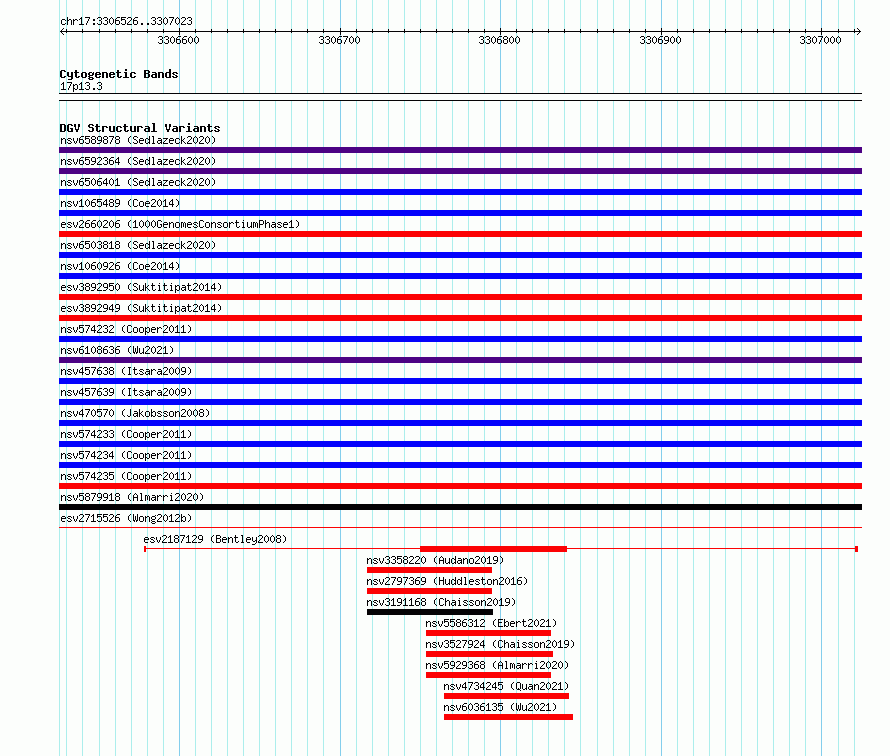This screenshot has height=756, width=890.
Task: Open the nsv6506401 (Sedlazeck2020) variant label
Action: (x=138, y=182)
